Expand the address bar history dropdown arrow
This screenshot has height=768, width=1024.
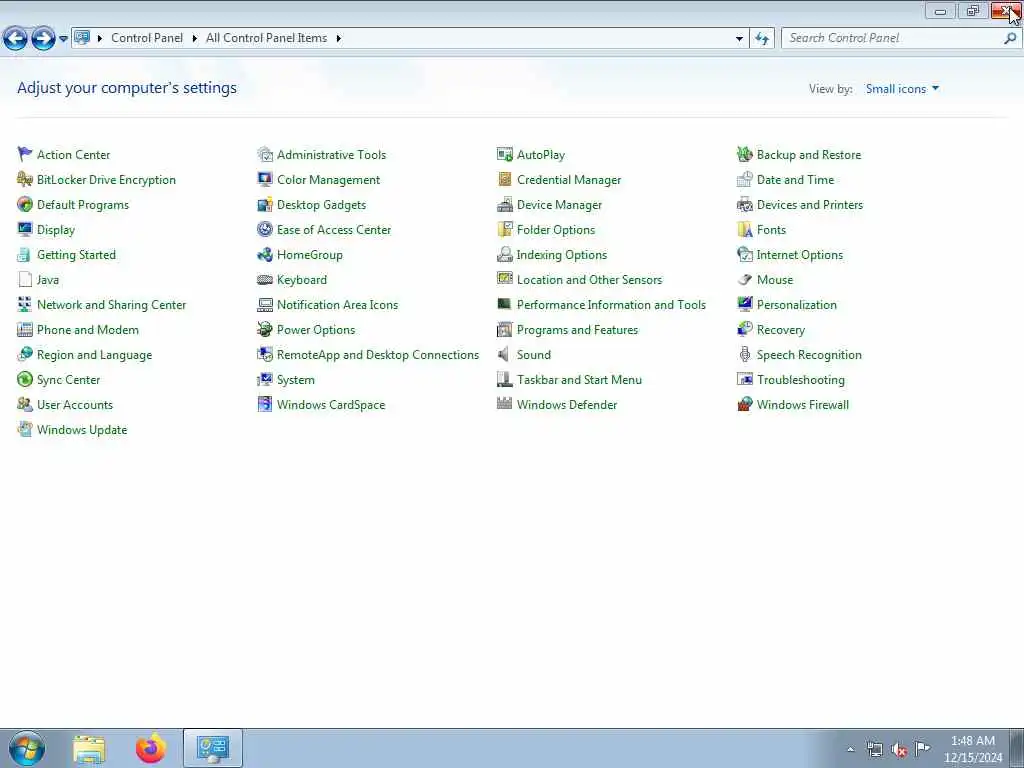coord(739,39)
